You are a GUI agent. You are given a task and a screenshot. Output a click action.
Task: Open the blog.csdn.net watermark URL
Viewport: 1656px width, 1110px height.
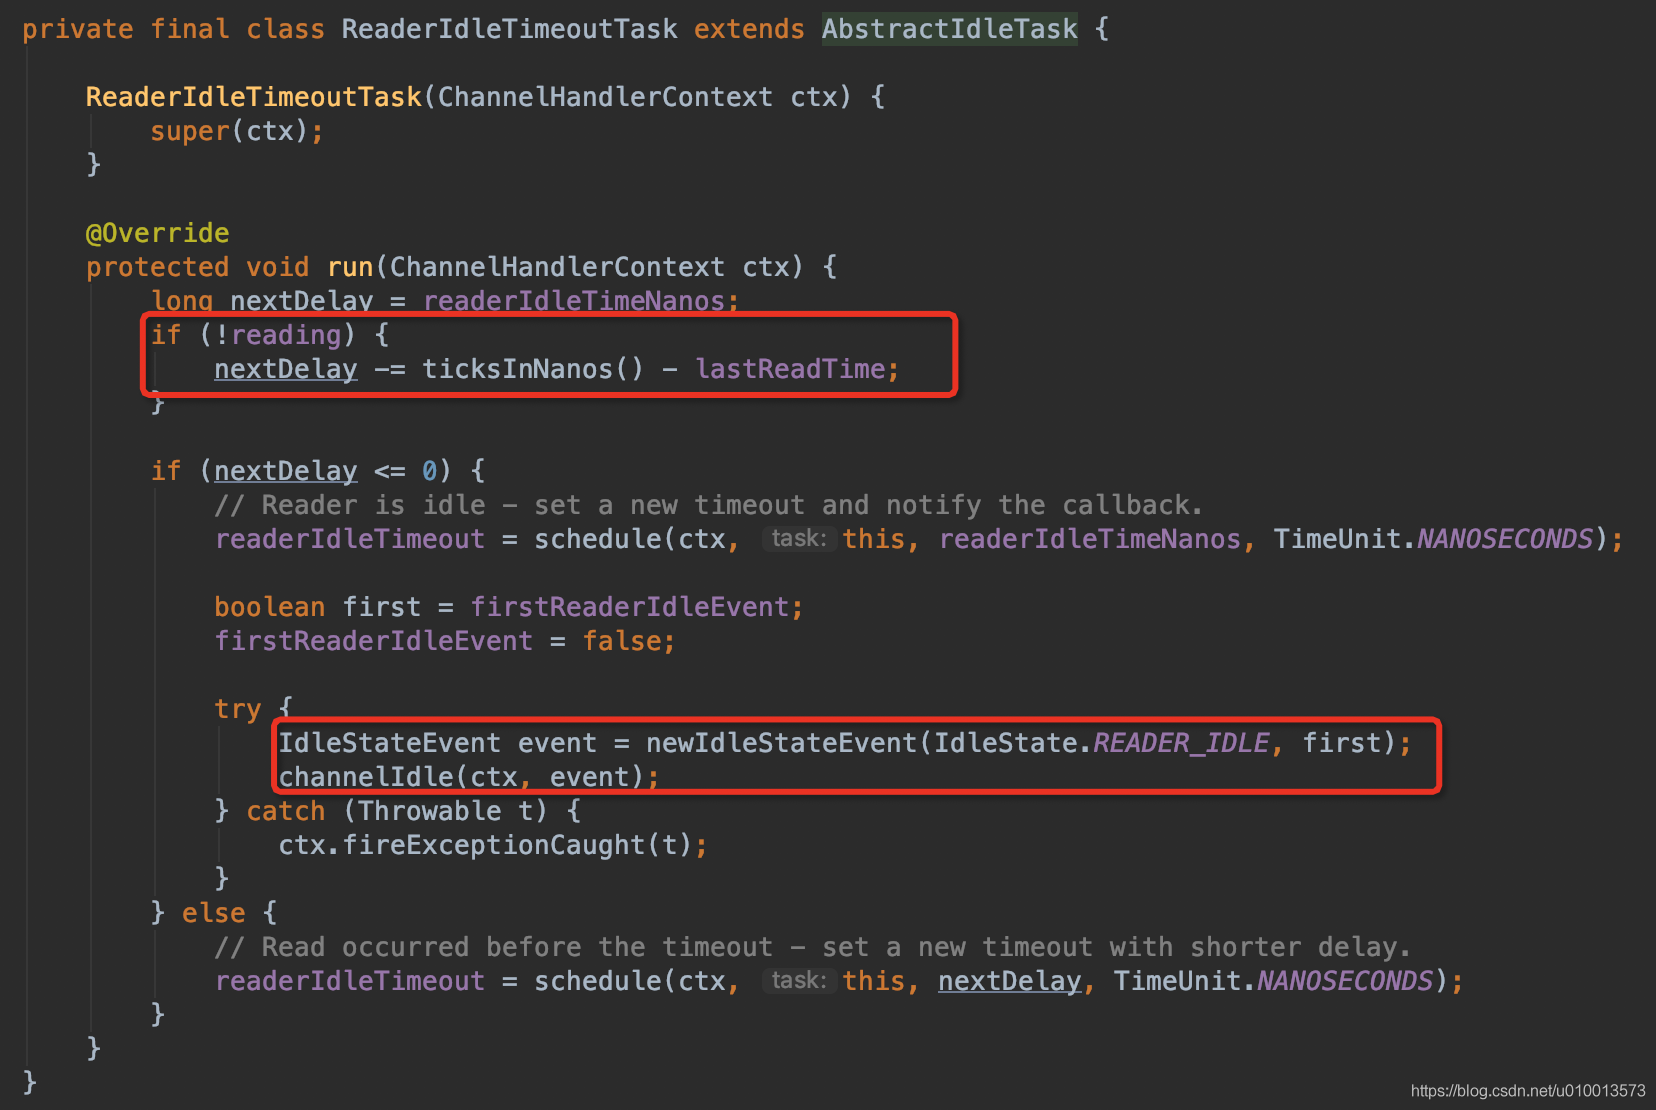(1527, 1091)
